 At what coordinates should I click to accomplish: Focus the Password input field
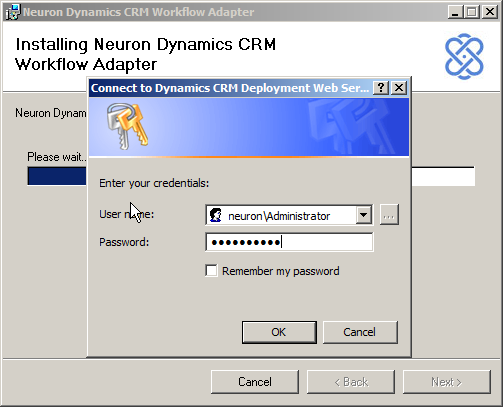pyautogui.click(x=289, y=242)
